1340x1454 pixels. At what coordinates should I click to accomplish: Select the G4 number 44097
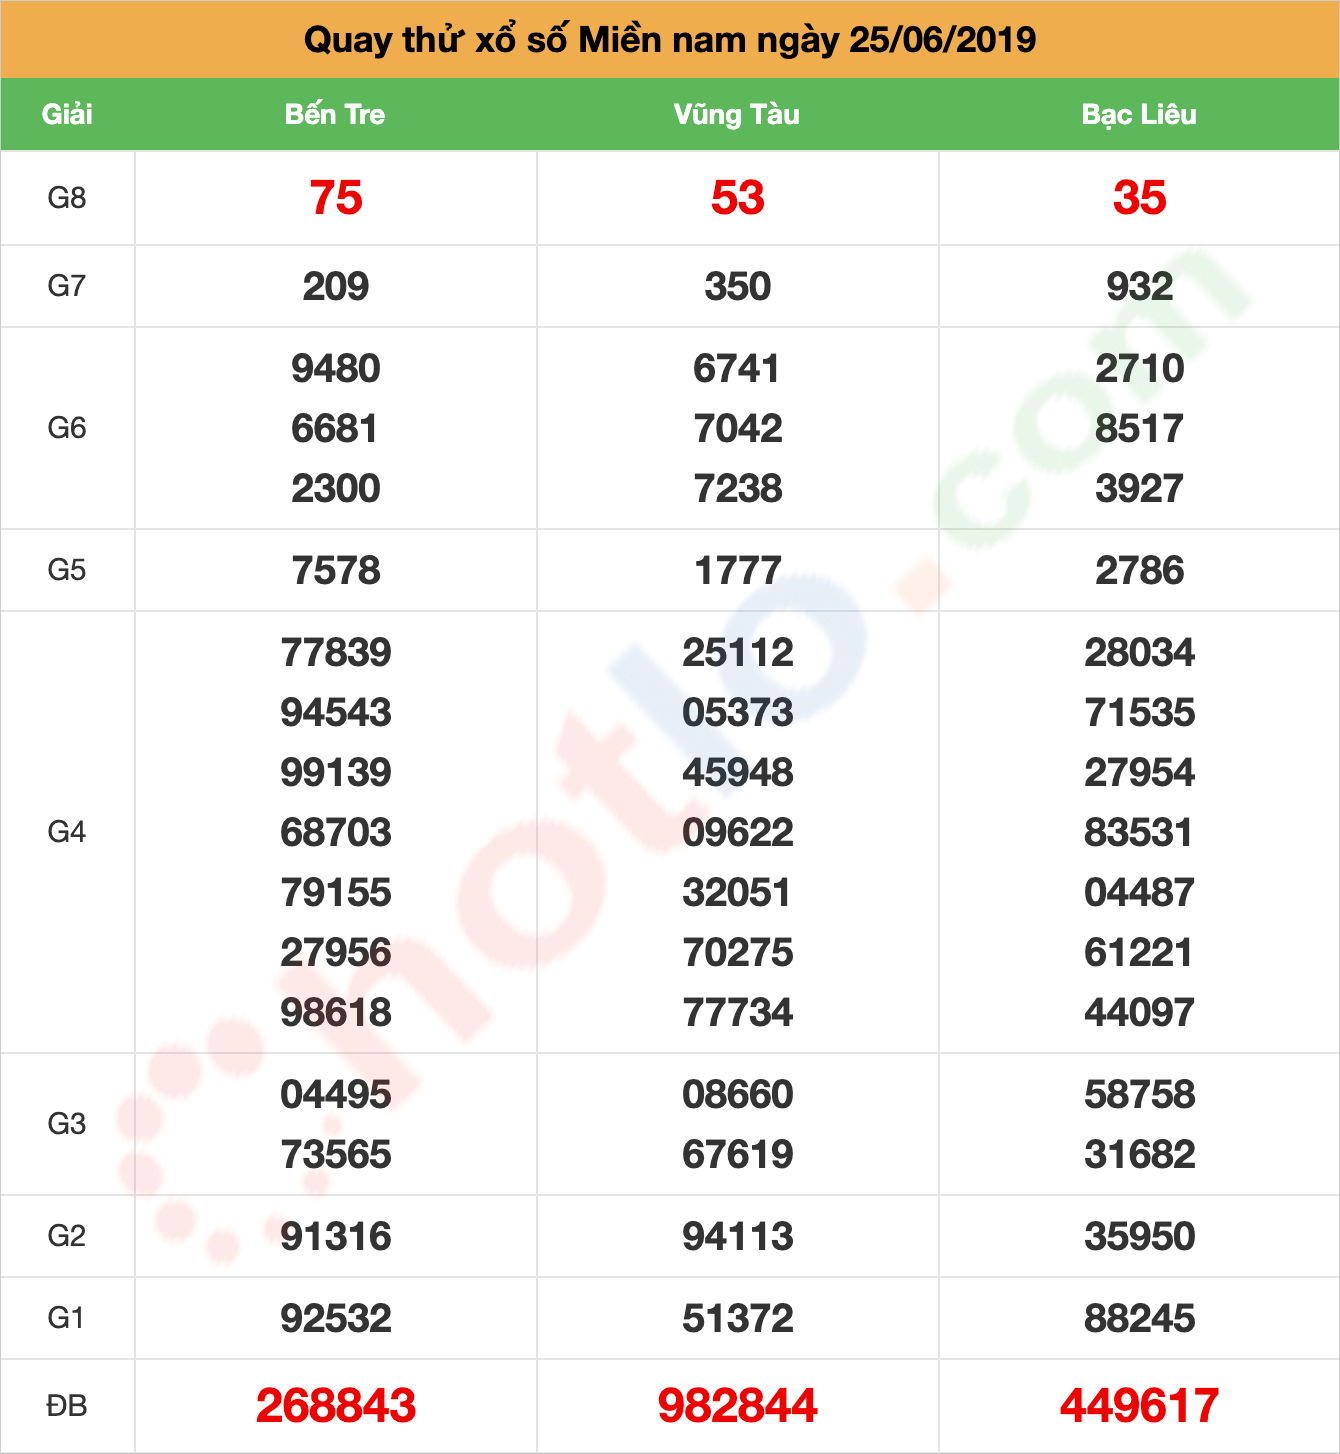1140,1013
